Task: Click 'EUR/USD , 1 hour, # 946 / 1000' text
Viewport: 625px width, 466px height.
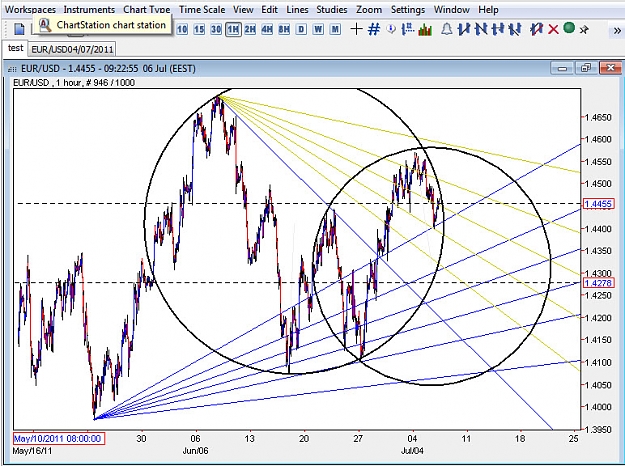Action: [x=74, y=83]
